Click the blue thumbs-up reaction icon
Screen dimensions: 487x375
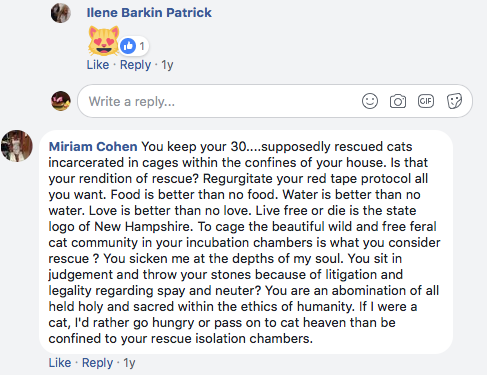128,46
